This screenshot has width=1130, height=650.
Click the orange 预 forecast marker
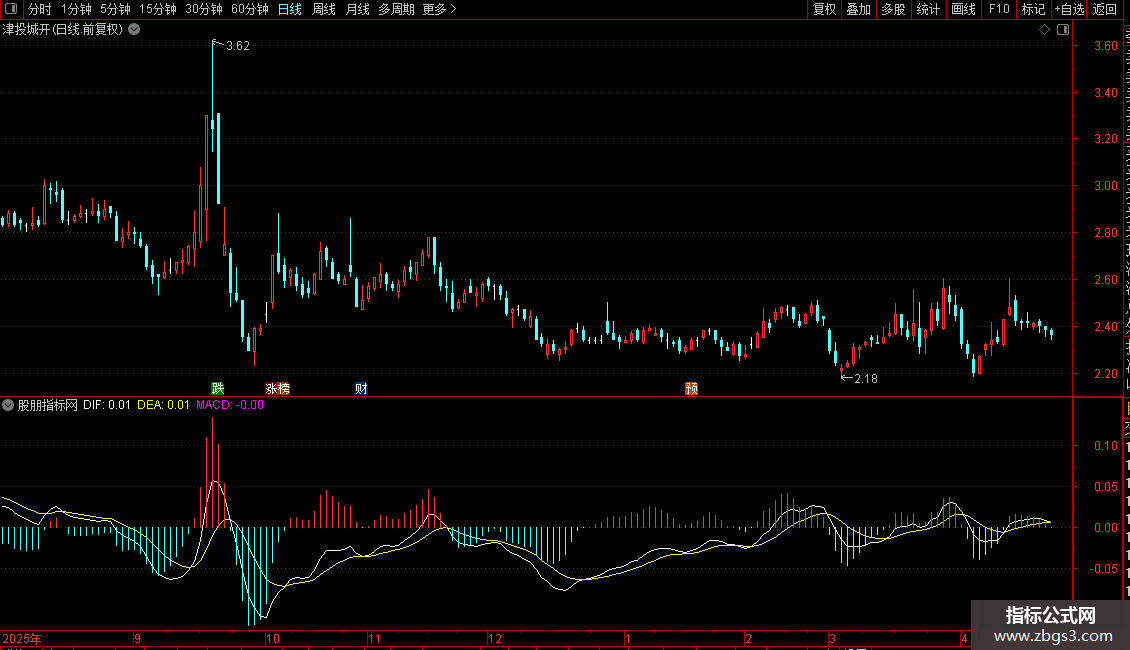point(691,388)
